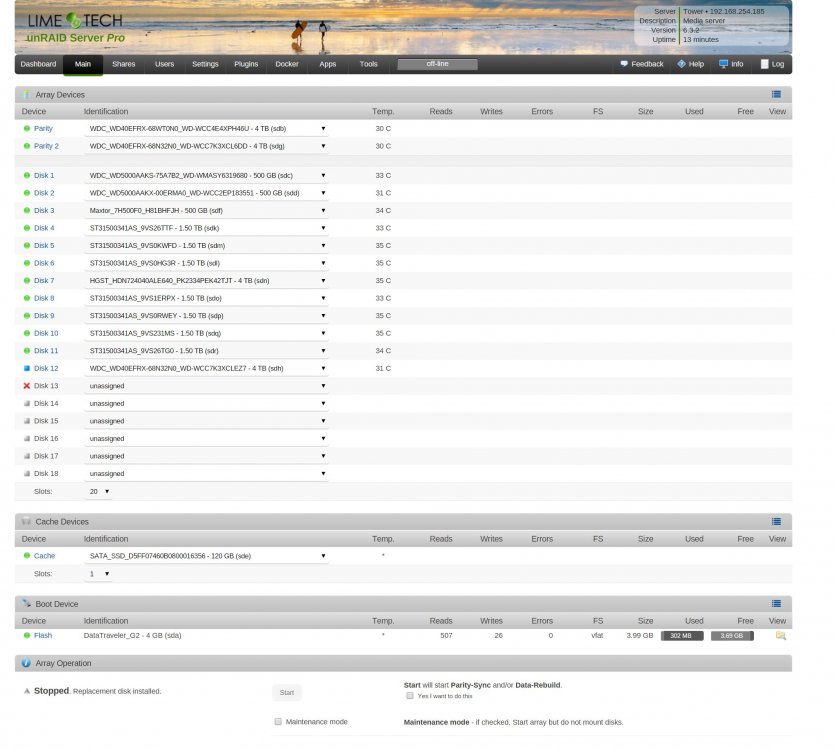
Task: Open the Tools tab
Action: 368,64
